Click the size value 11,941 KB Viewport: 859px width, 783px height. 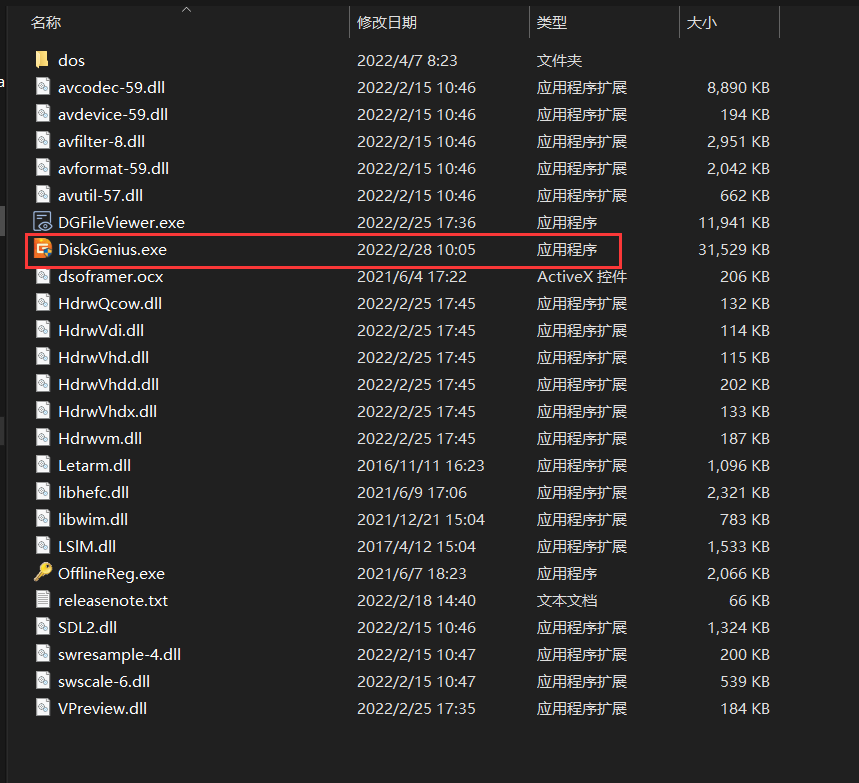[734, 222]
